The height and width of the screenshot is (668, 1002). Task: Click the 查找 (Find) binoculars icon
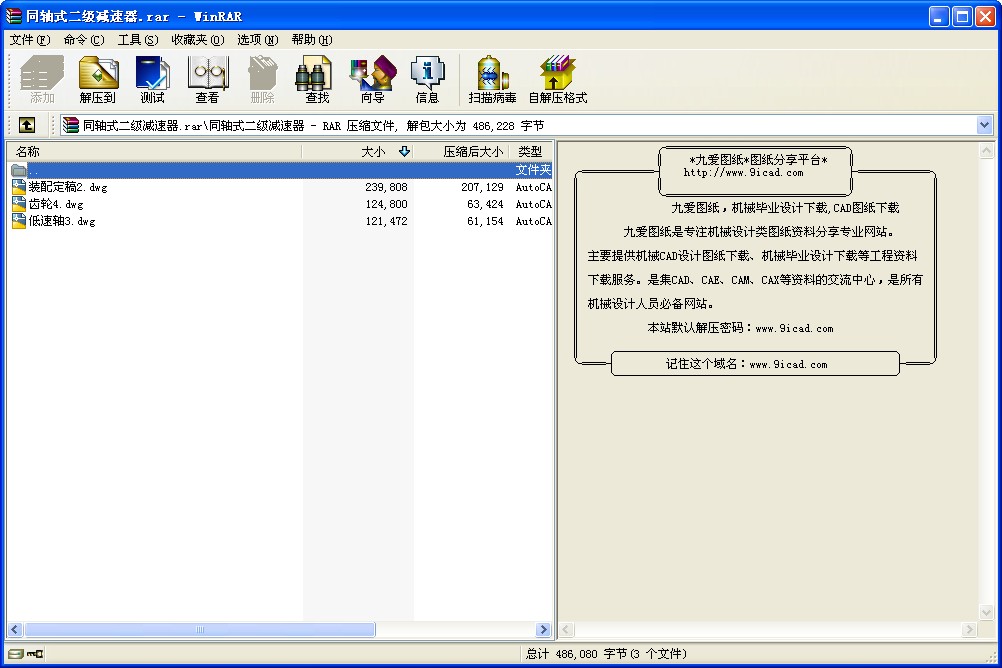(317, 79)
